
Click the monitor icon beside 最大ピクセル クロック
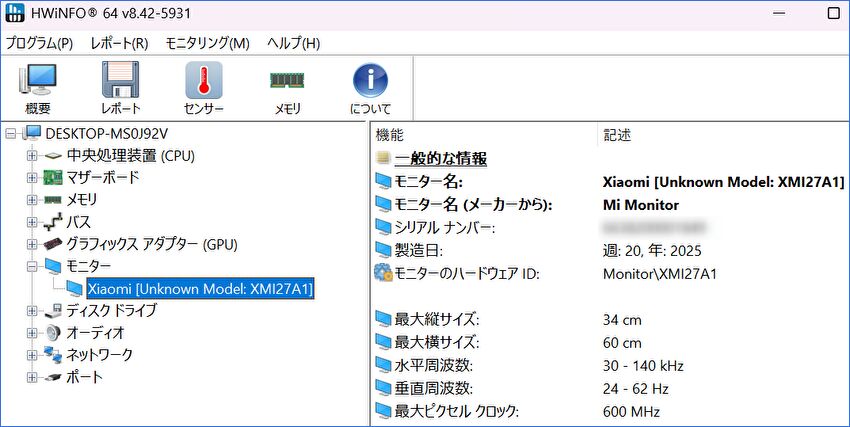point(383,411)
